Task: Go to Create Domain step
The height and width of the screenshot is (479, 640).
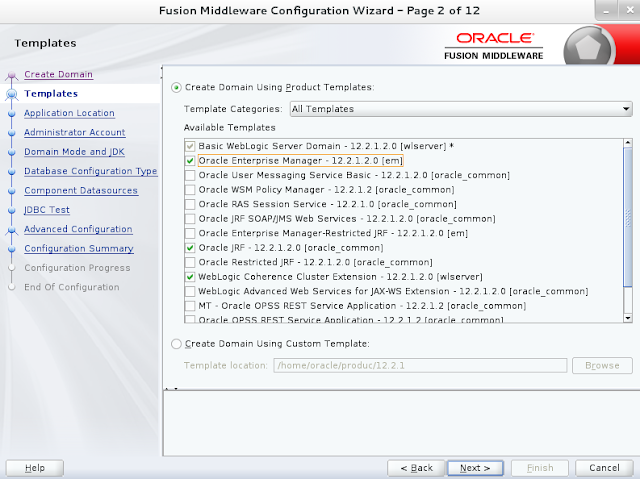Action: tap(58, 74)
